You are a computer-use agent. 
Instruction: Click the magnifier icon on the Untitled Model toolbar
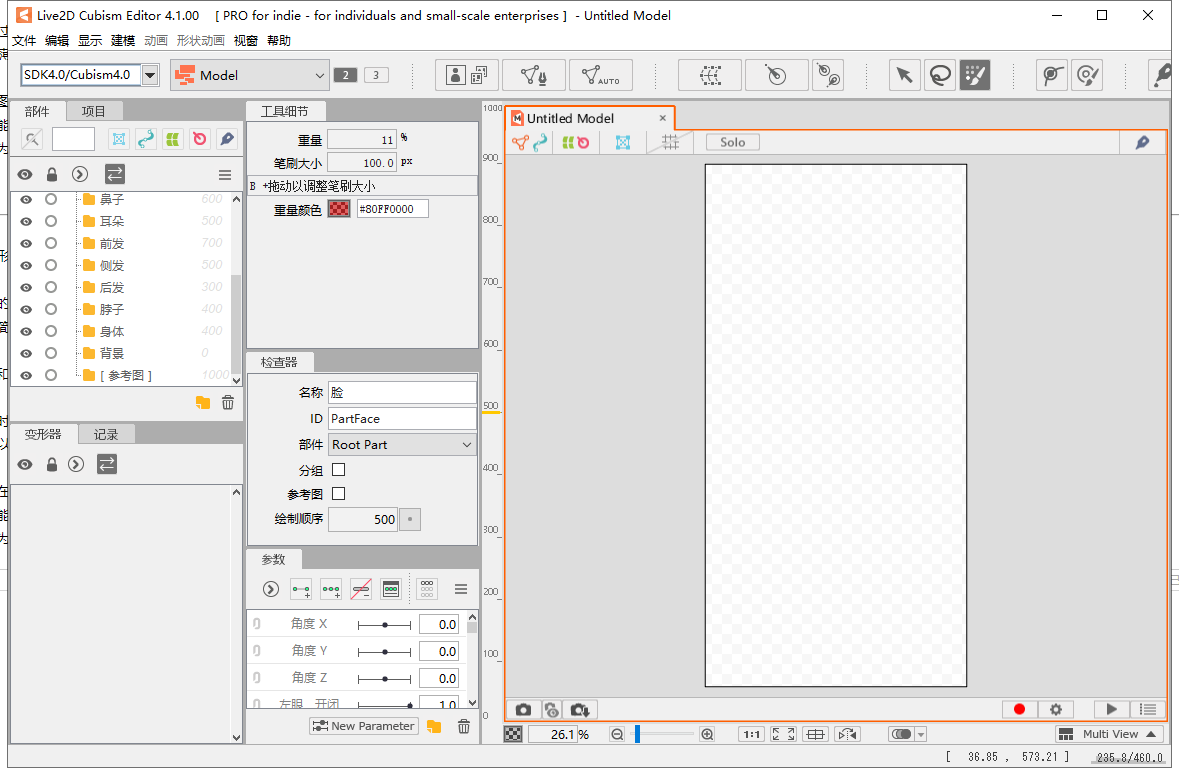click(1142, 142)
